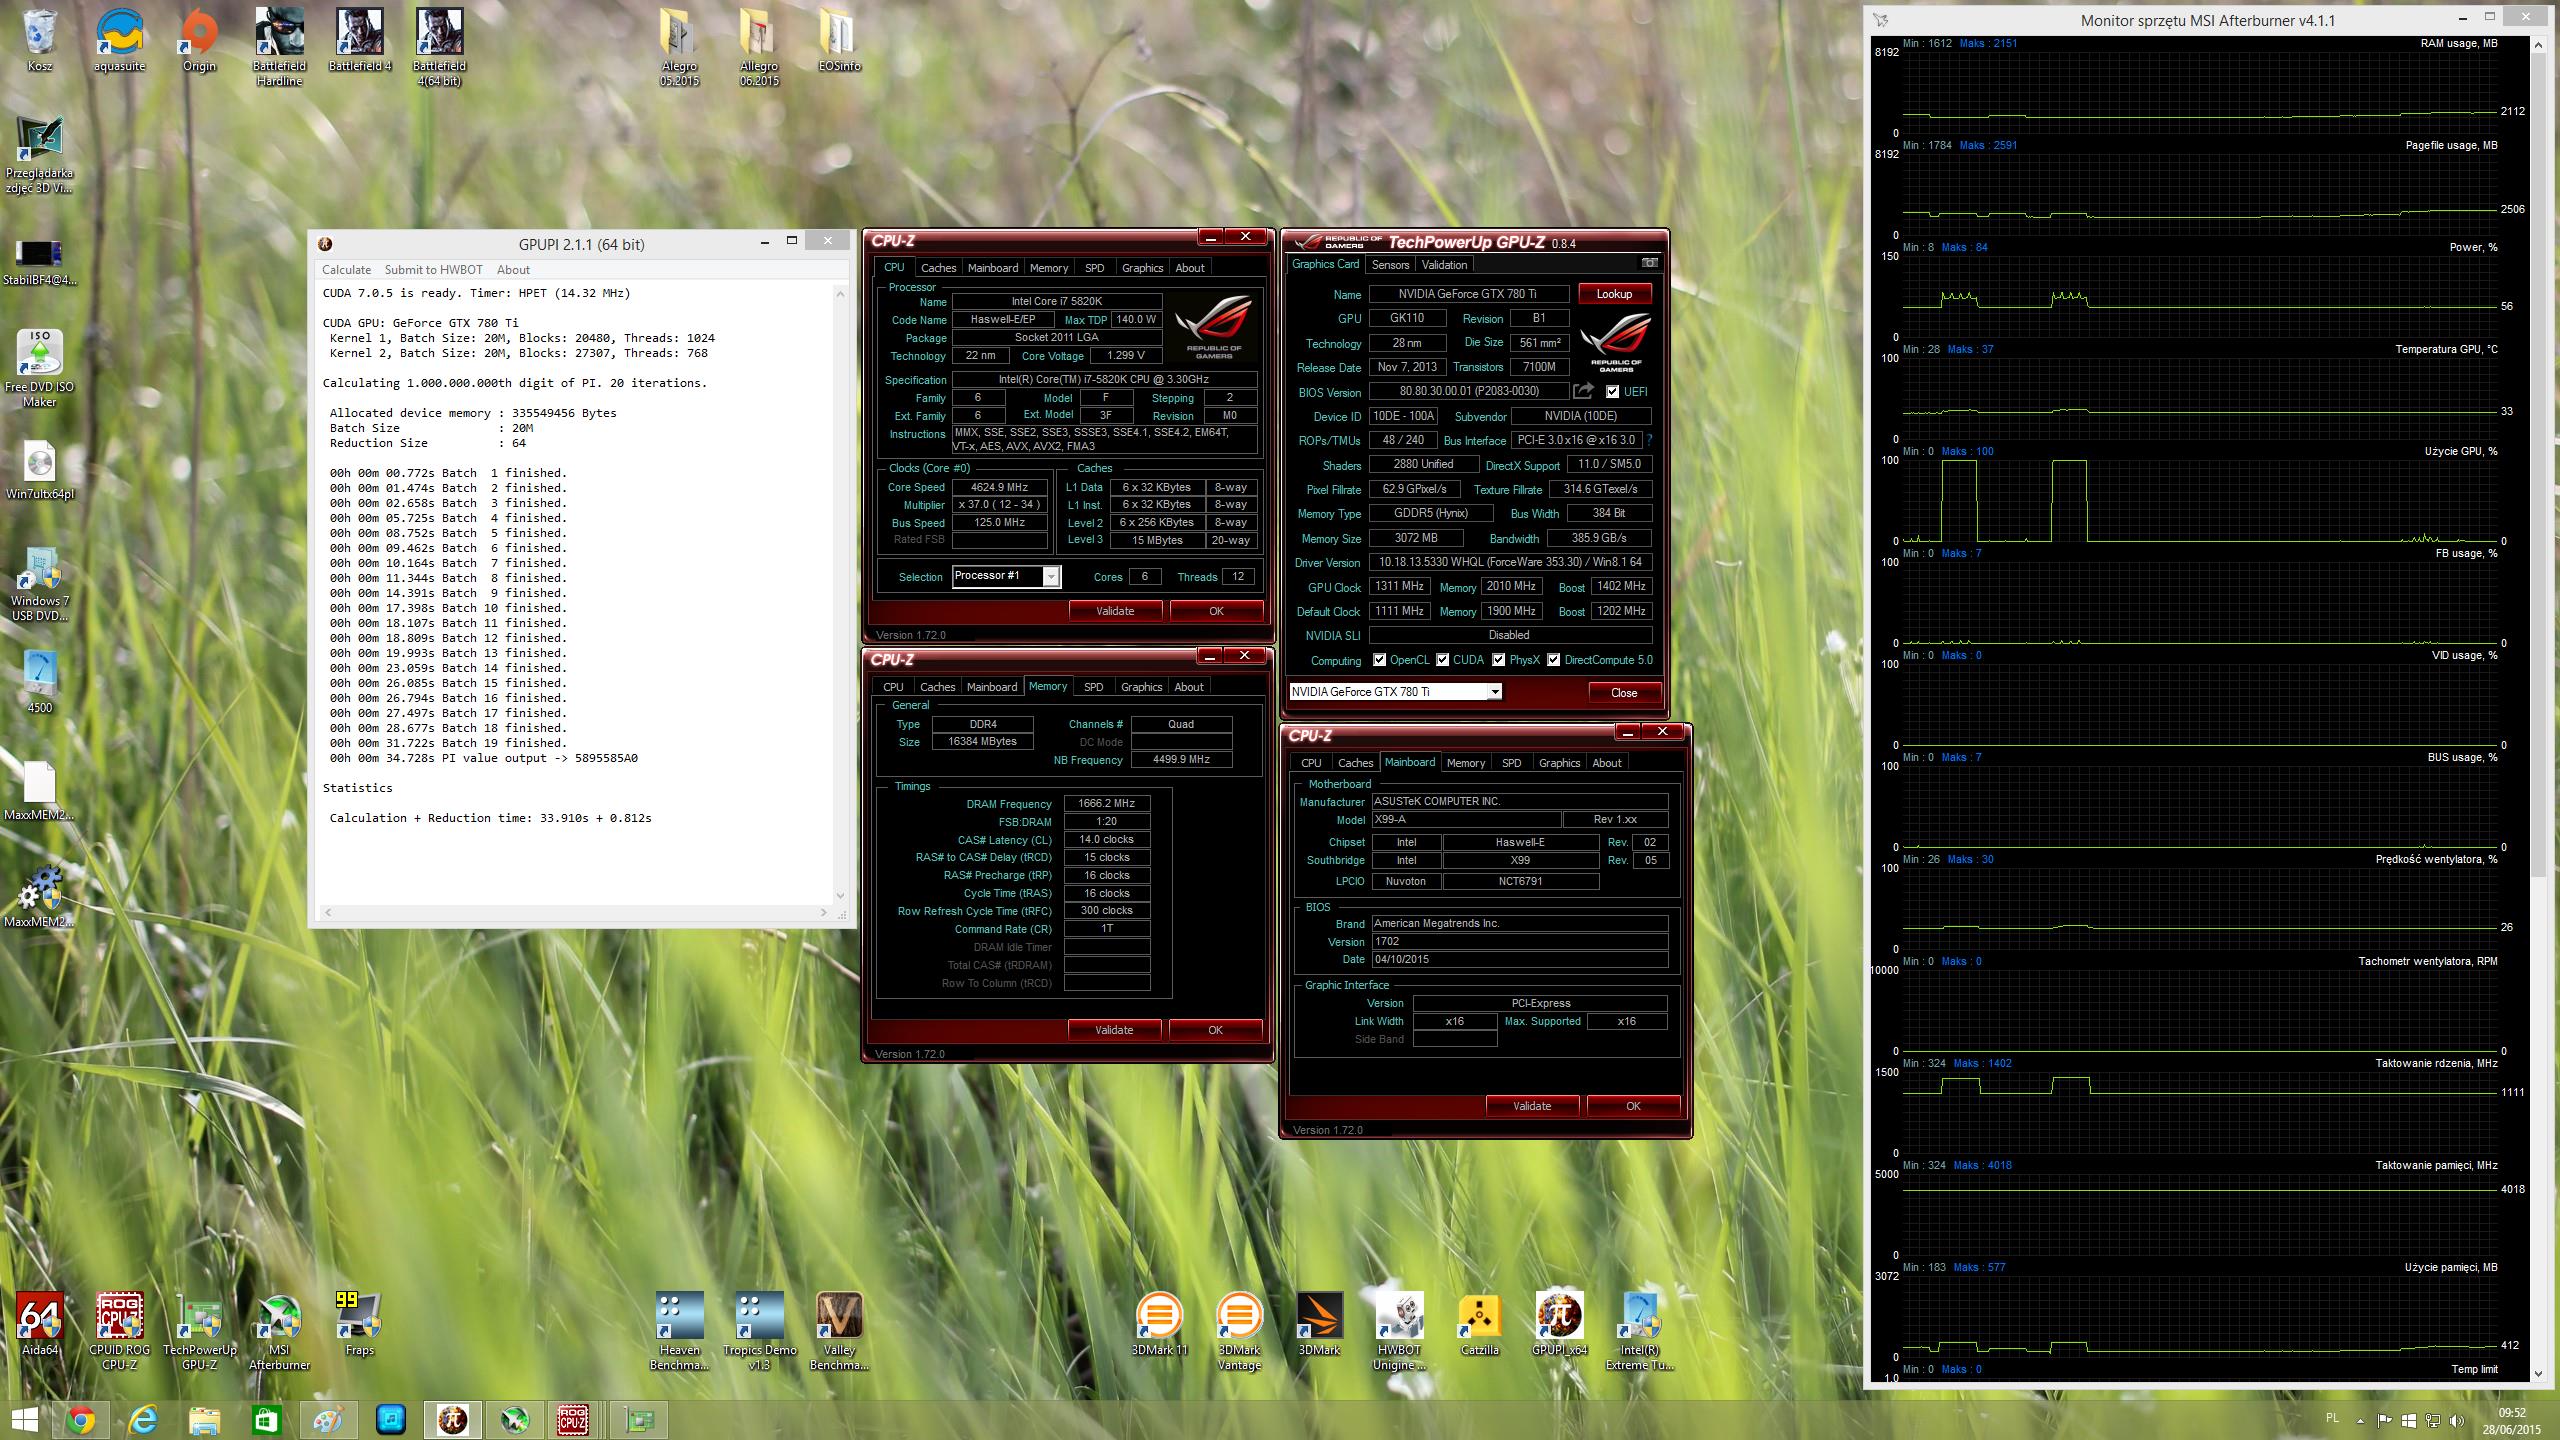
Task: Open the Catzilla desktop shortcut
Action: click(x=1479, y=1324)
